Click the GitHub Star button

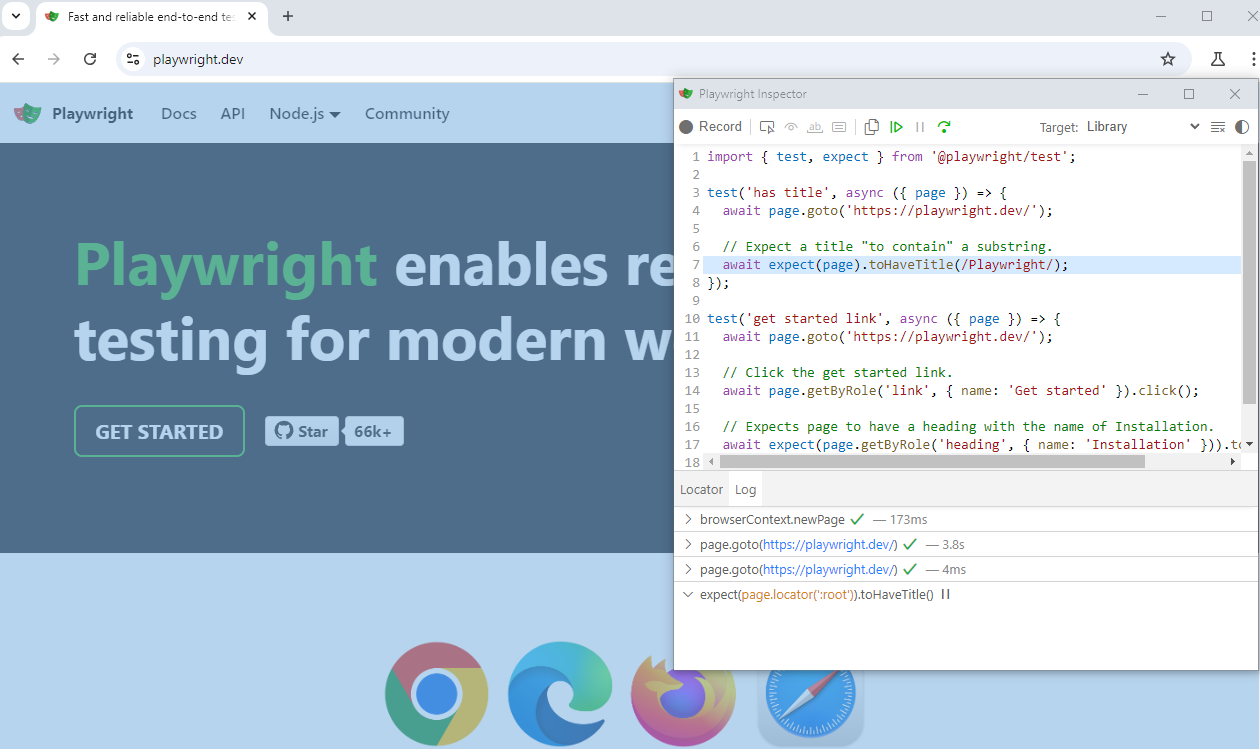click(x=301, y=431)
